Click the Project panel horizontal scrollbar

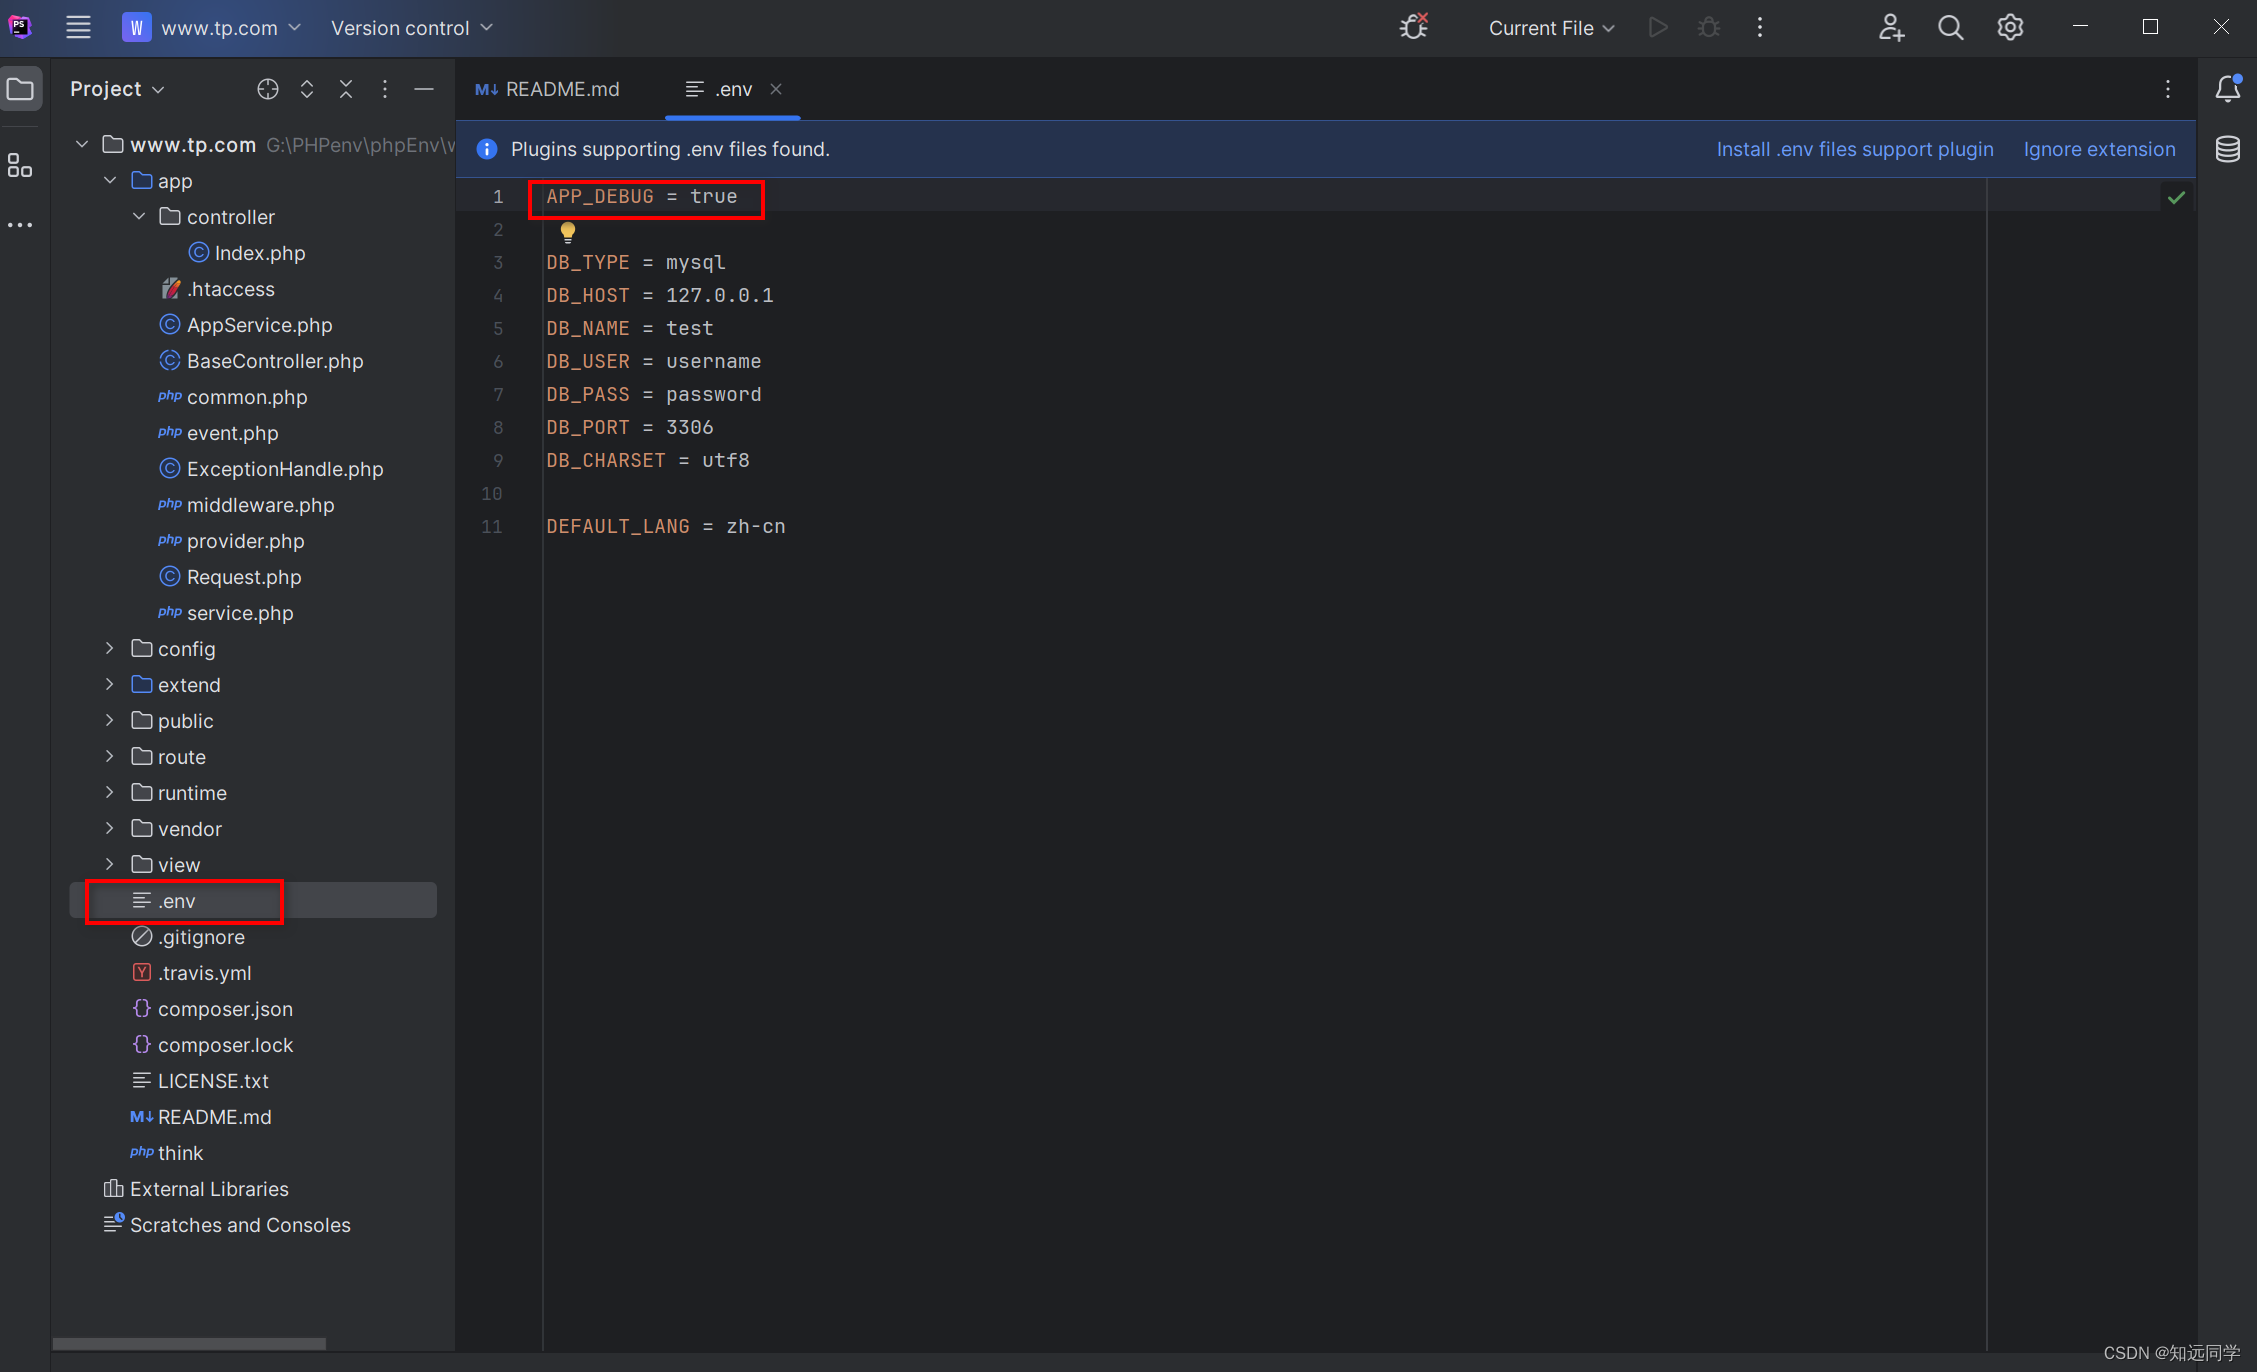[x=189, y=1343]
